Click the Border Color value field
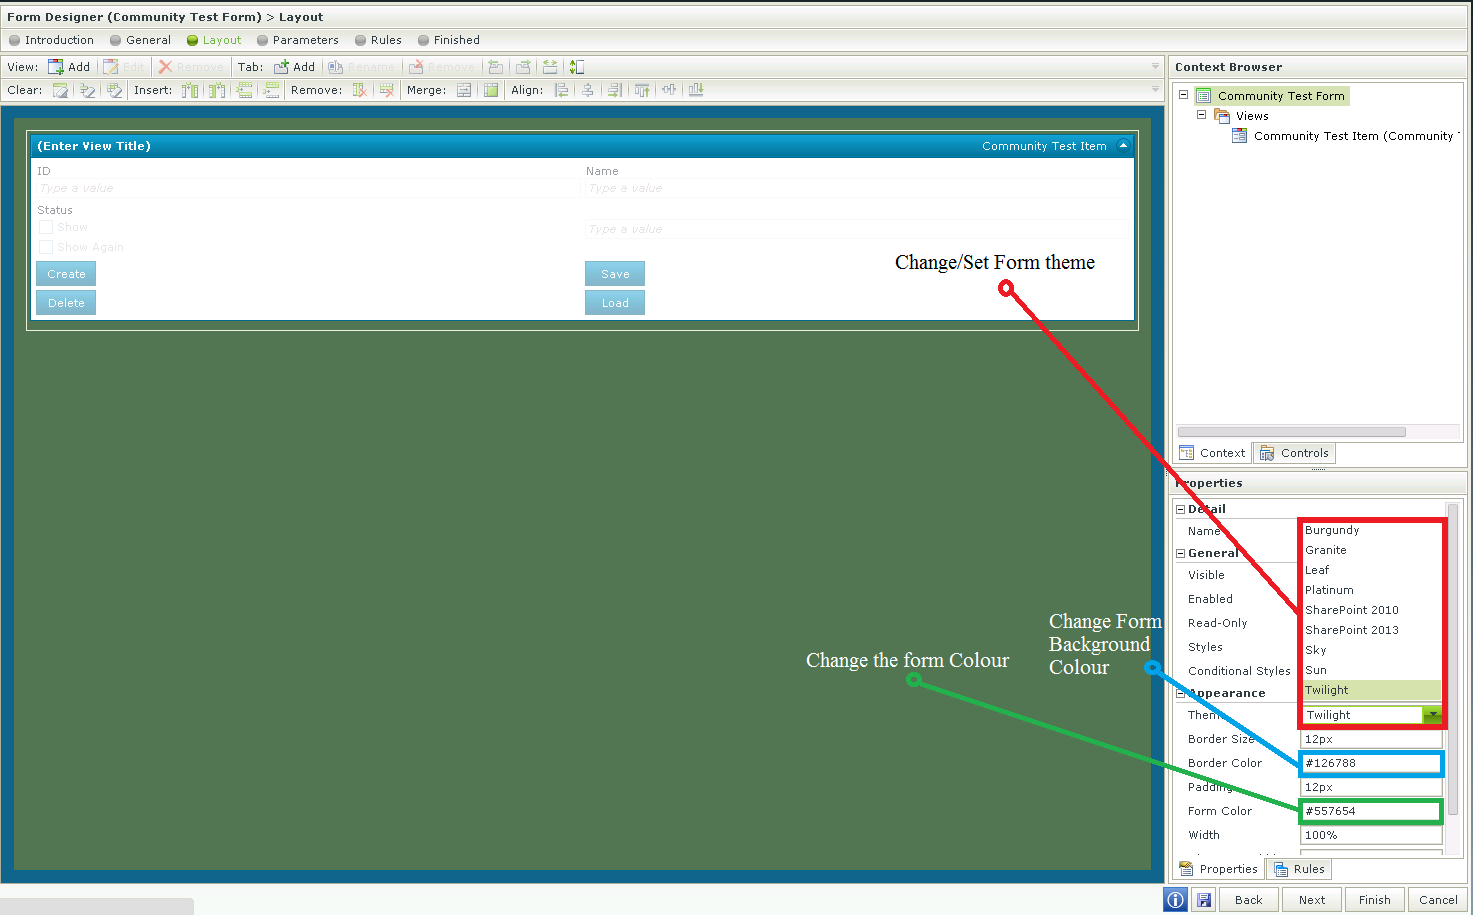Screen dimensions: 1473x915 point(1371,763)
